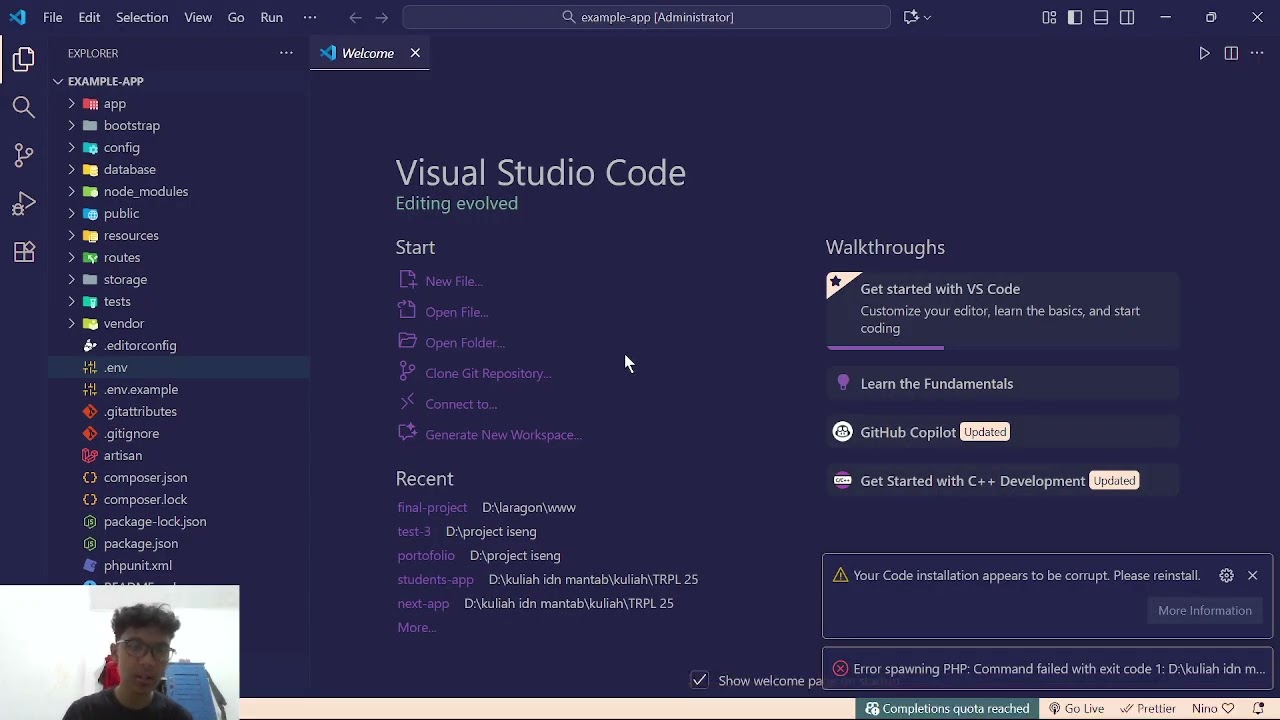The image size is (1280, 720).
Task: Click the Go Back arrow in title bar
Action: point(355,17)
